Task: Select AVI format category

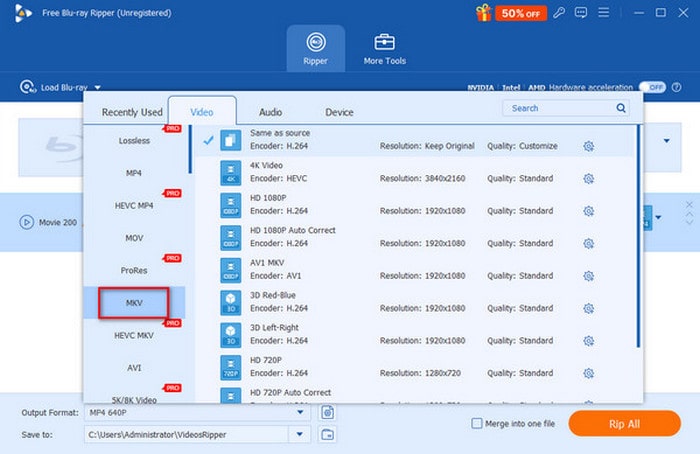Action: pos(134,368)
